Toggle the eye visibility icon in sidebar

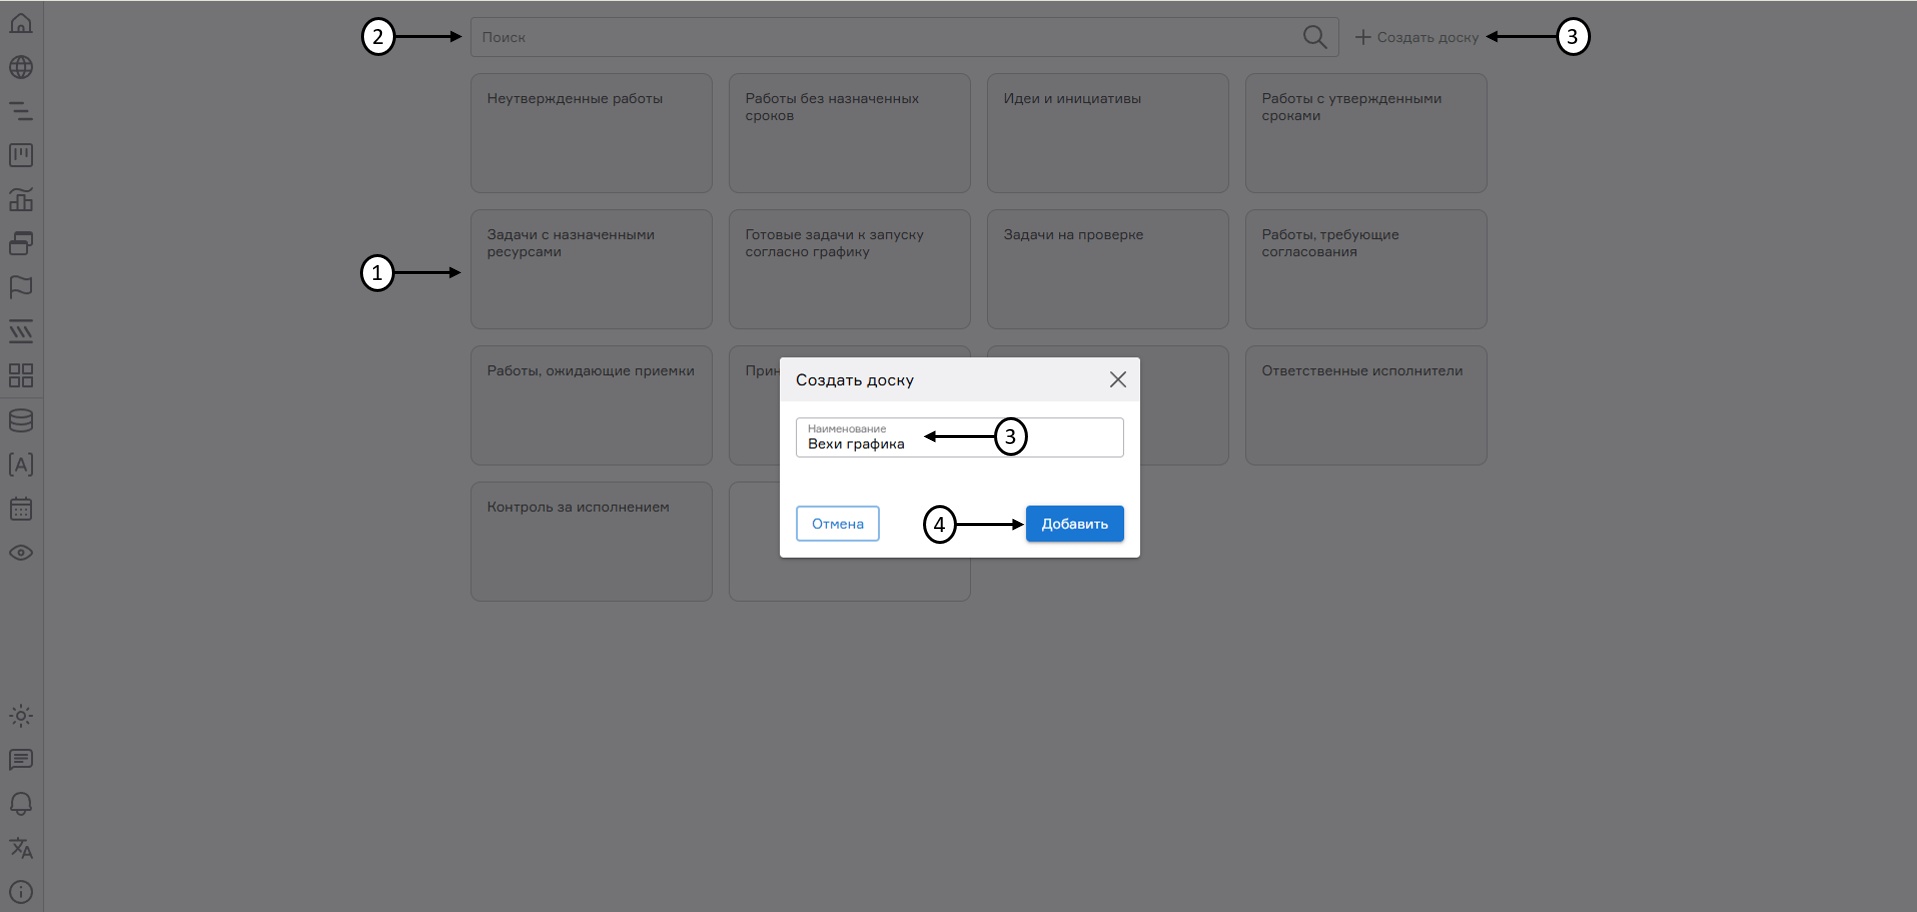tap(21, 553)
